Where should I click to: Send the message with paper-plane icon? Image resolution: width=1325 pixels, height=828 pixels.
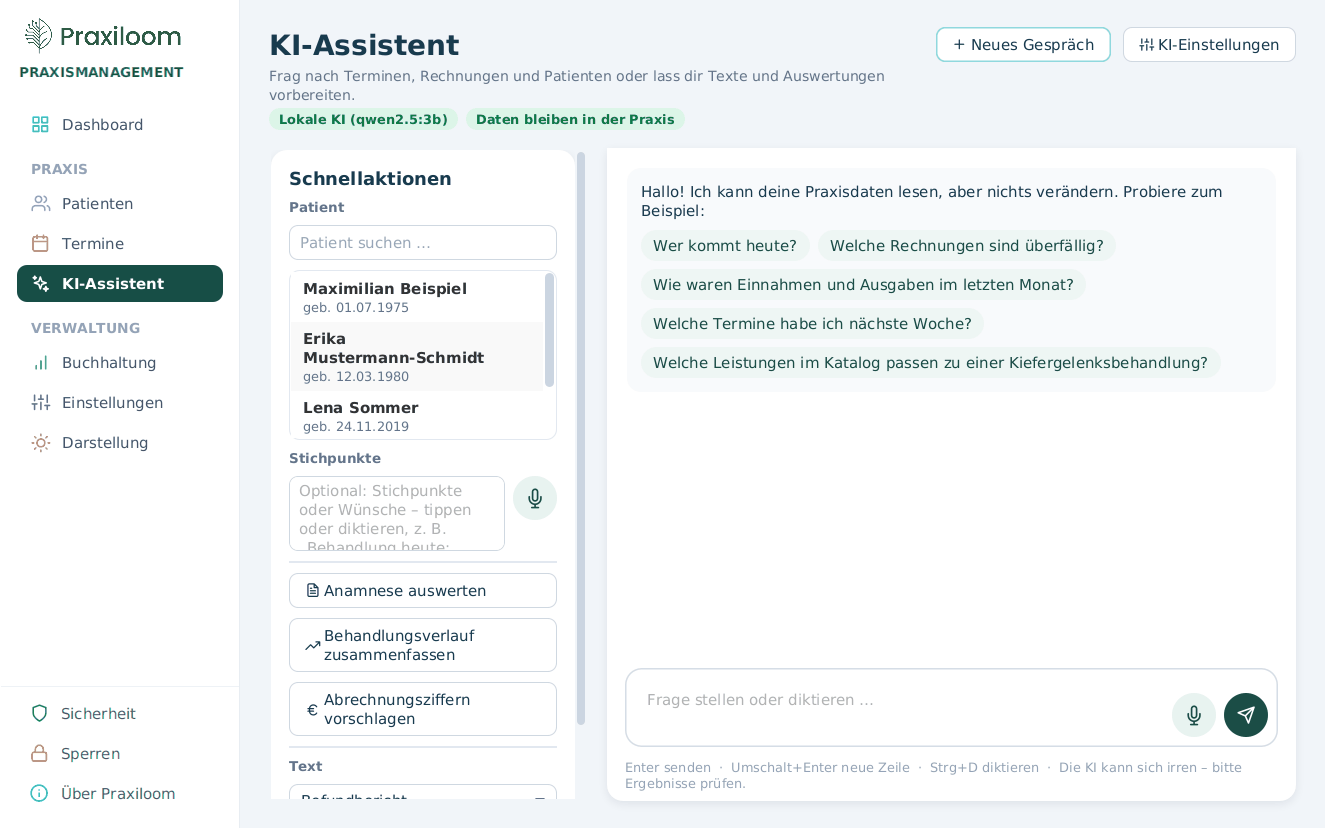pos(1246,715)
